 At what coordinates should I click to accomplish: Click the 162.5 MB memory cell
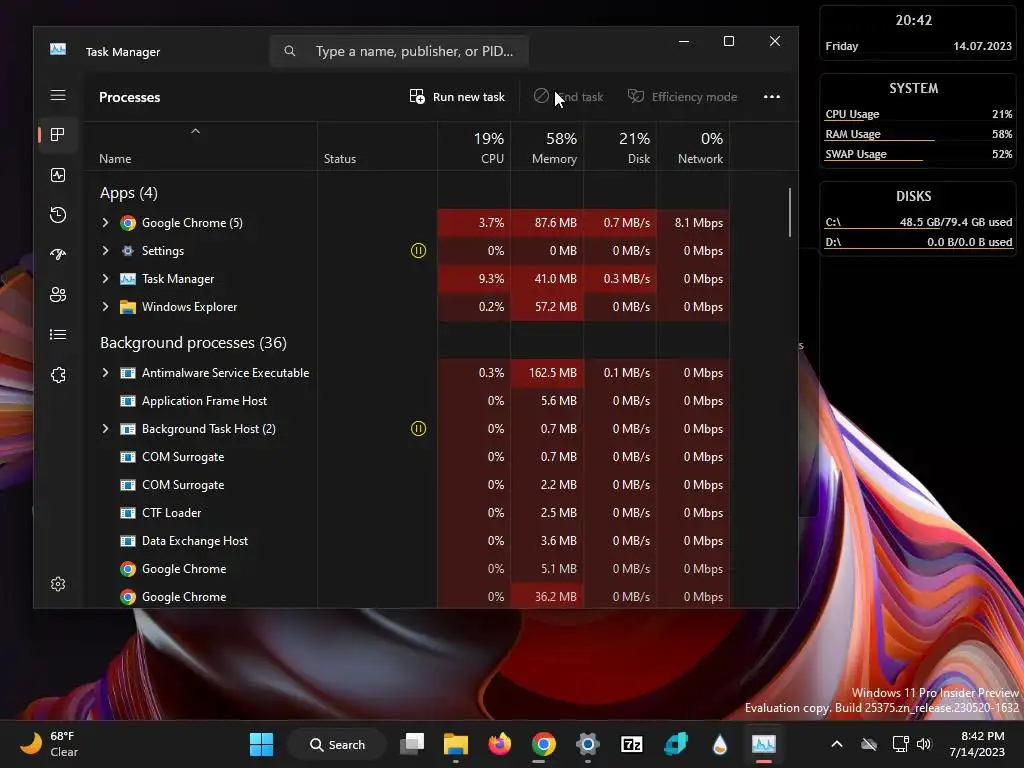pyautogui.click(x=547, y=373)
